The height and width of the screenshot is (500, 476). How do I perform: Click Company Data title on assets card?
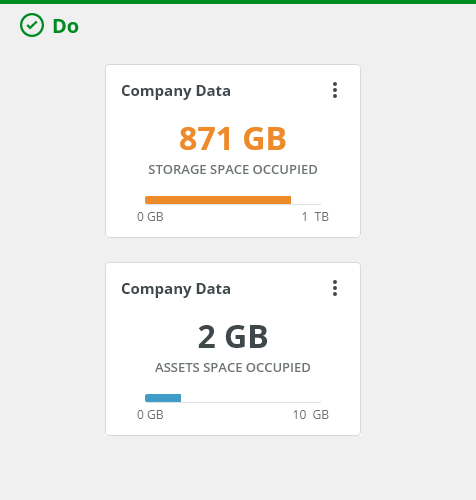coord(176,289)
